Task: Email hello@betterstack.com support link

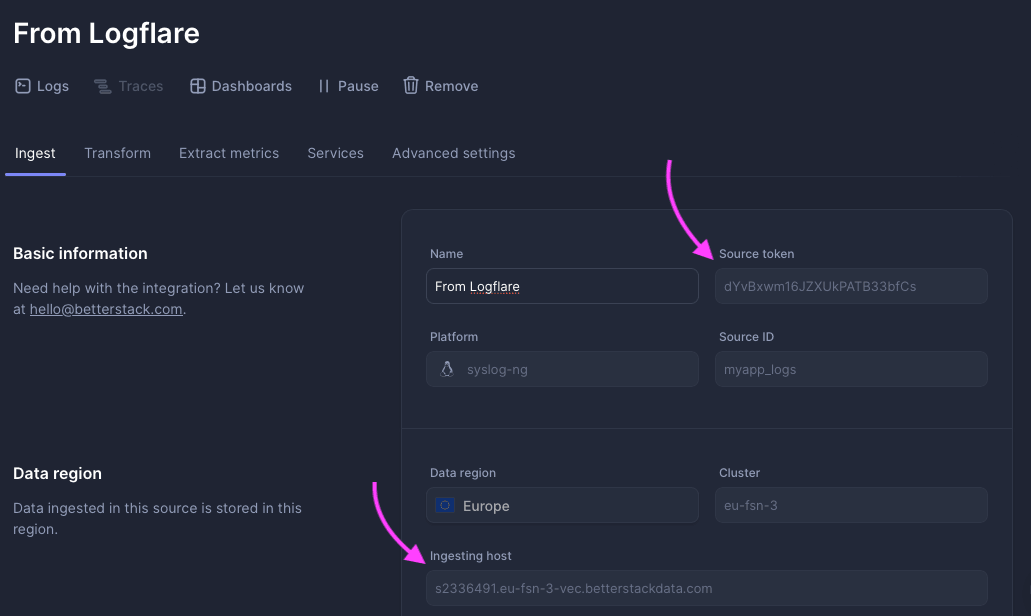Action: point(106,309)
